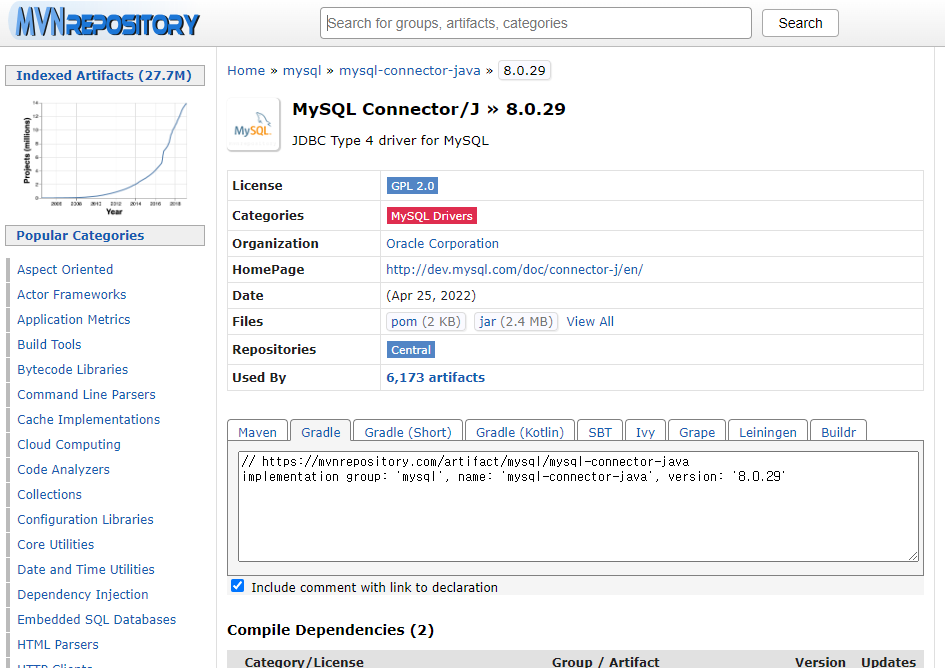Download the pom (2 KB) file
Screen dimensions: 945x668
(x=425, y=321)
